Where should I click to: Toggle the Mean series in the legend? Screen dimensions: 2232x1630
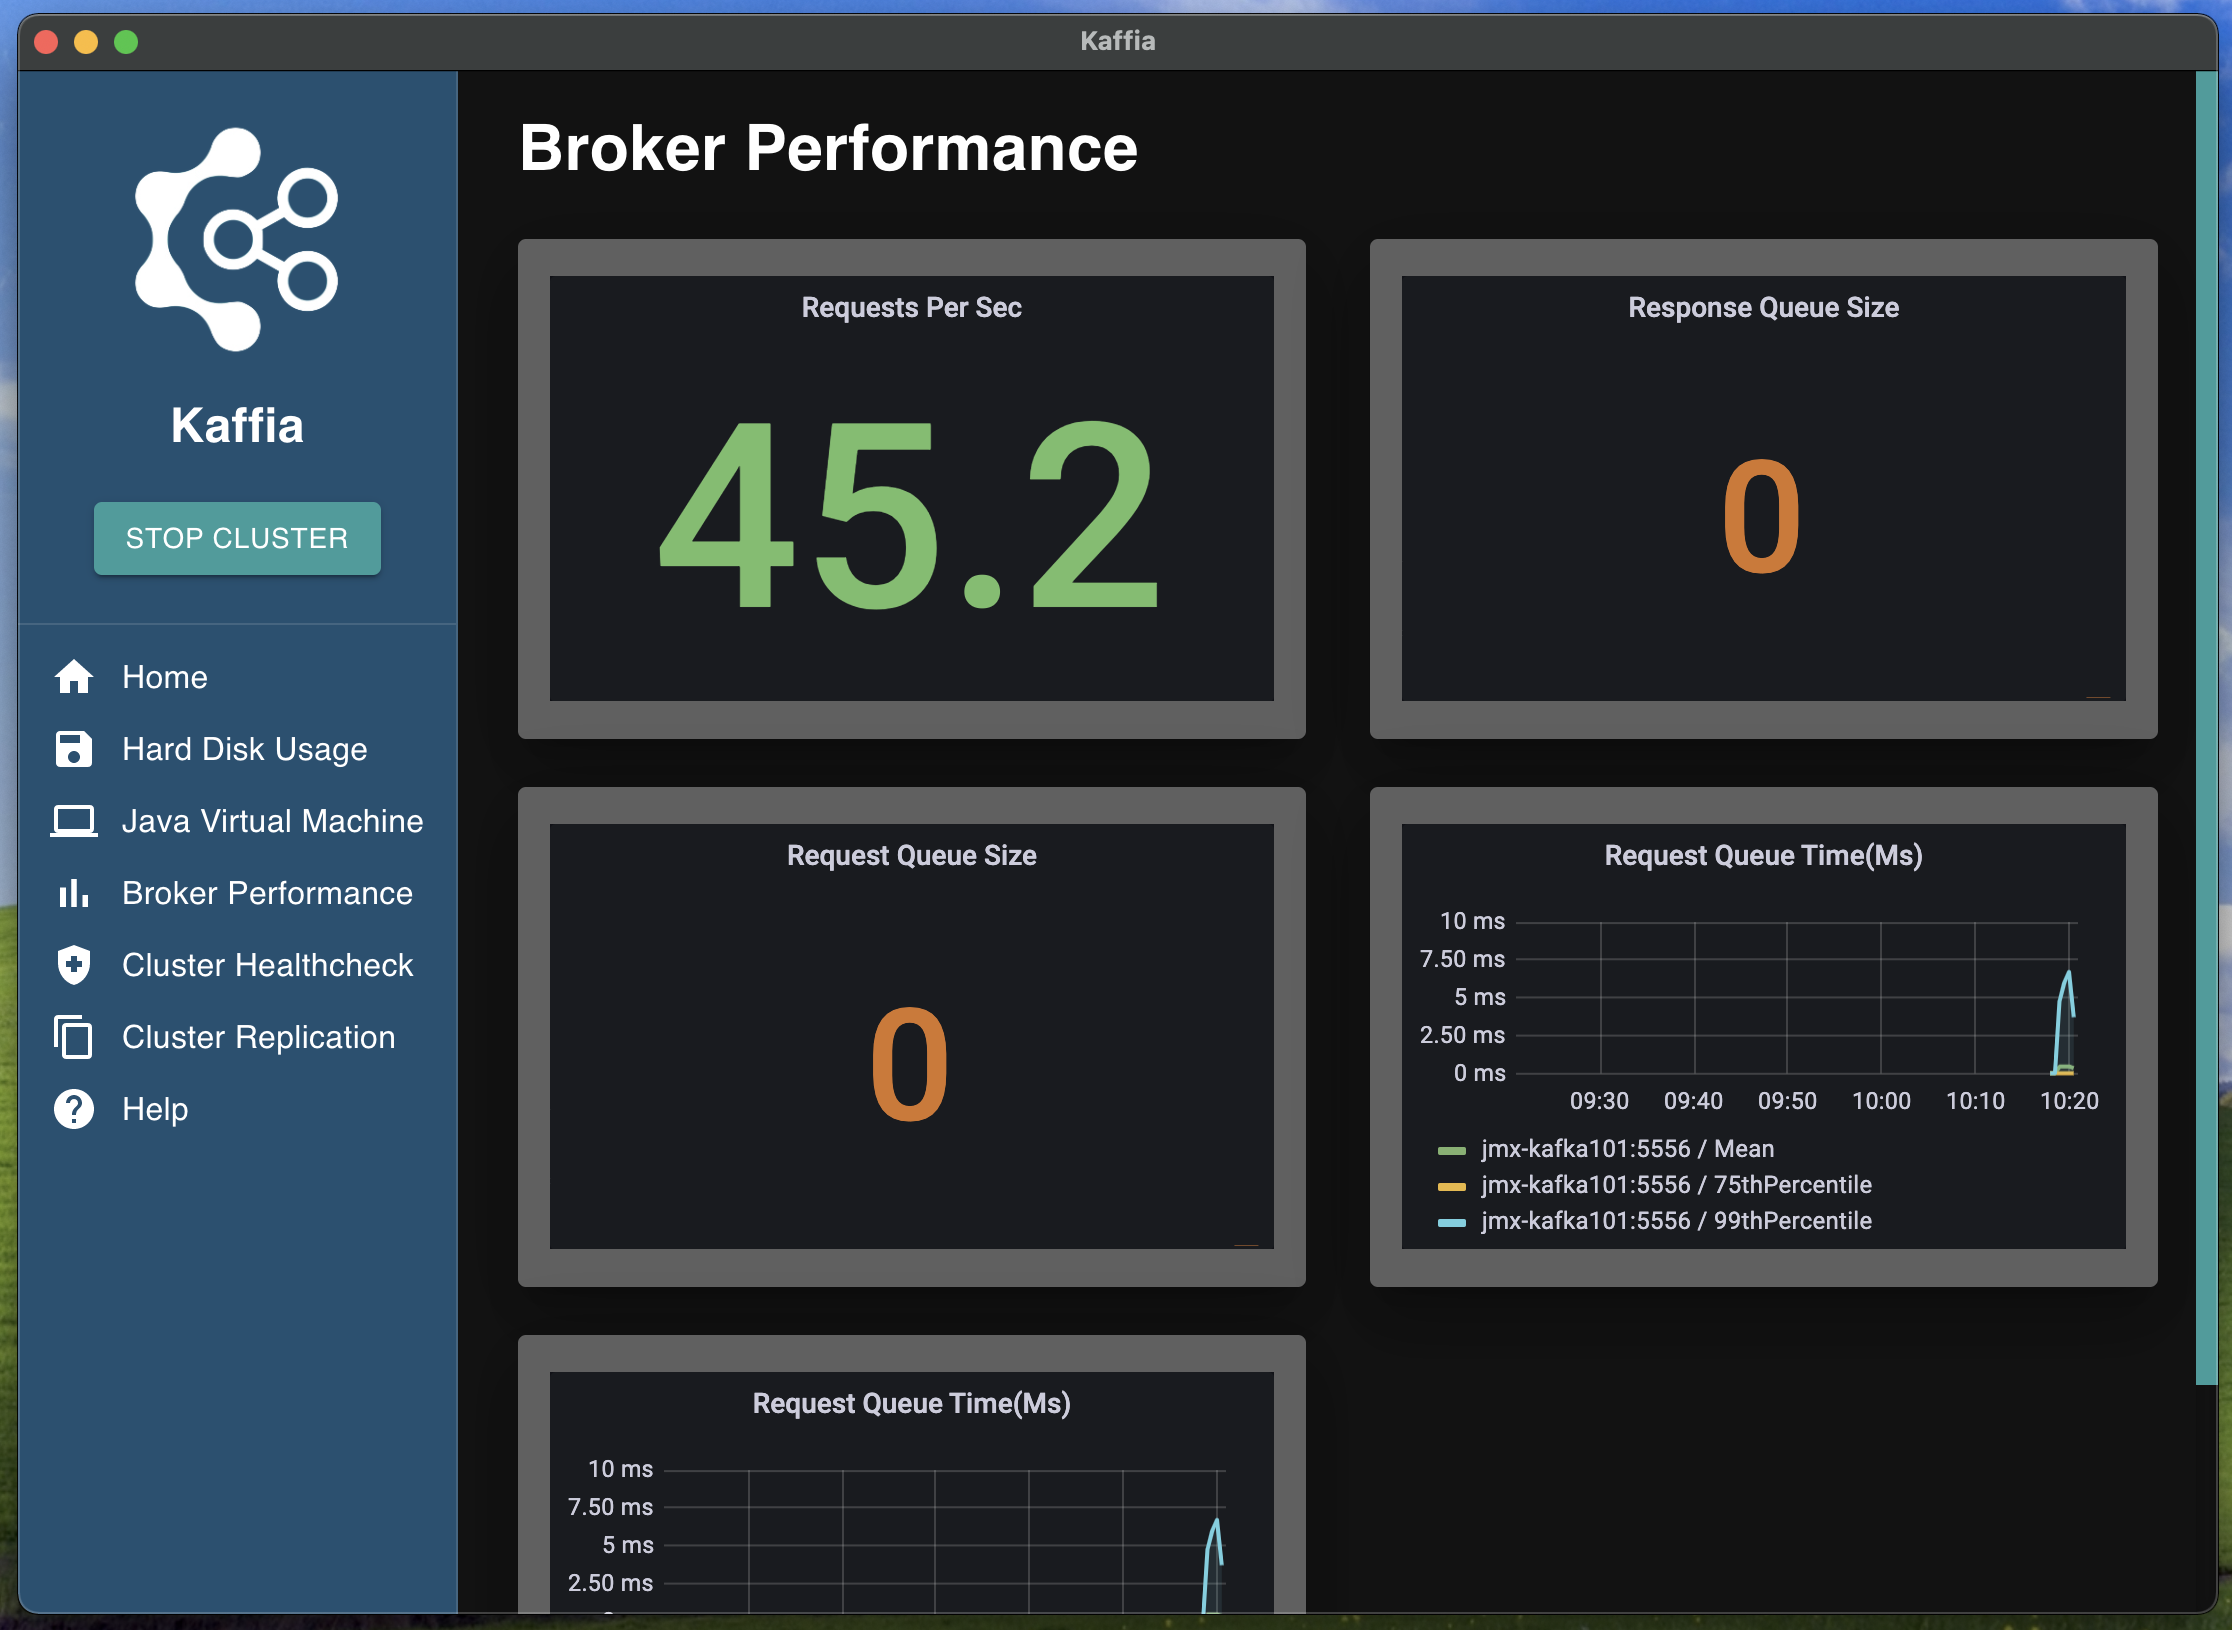(x=1627, y=1149)
